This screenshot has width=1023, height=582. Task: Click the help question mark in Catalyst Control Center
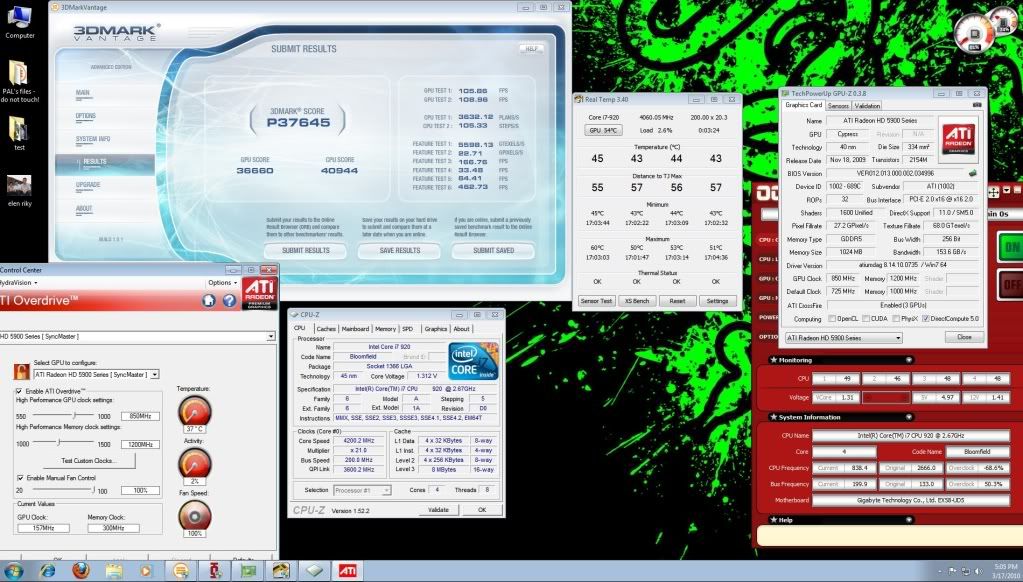coord(230,301)
